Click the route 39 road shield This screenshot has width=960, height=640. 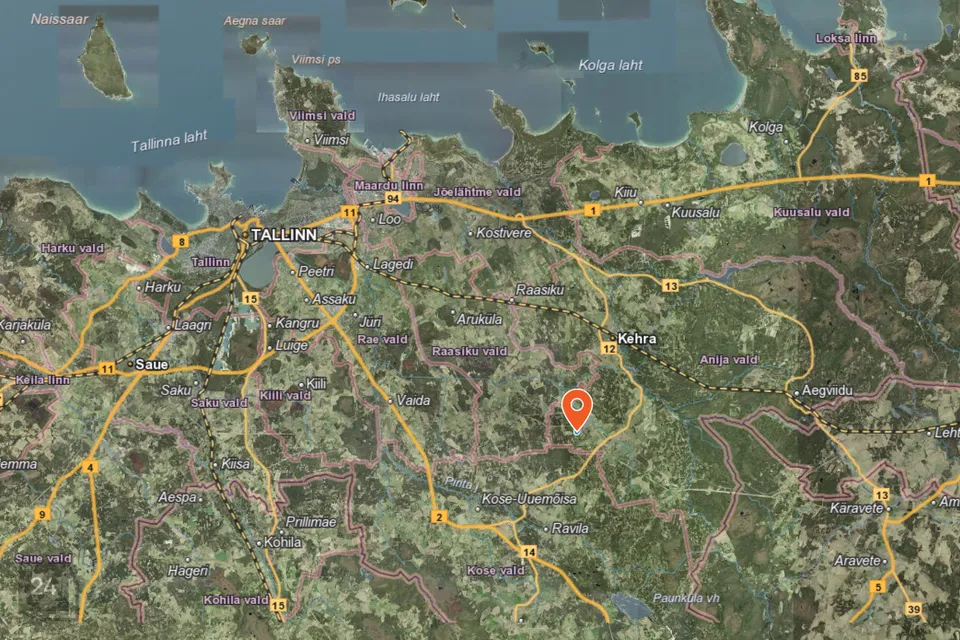point(913,609)
